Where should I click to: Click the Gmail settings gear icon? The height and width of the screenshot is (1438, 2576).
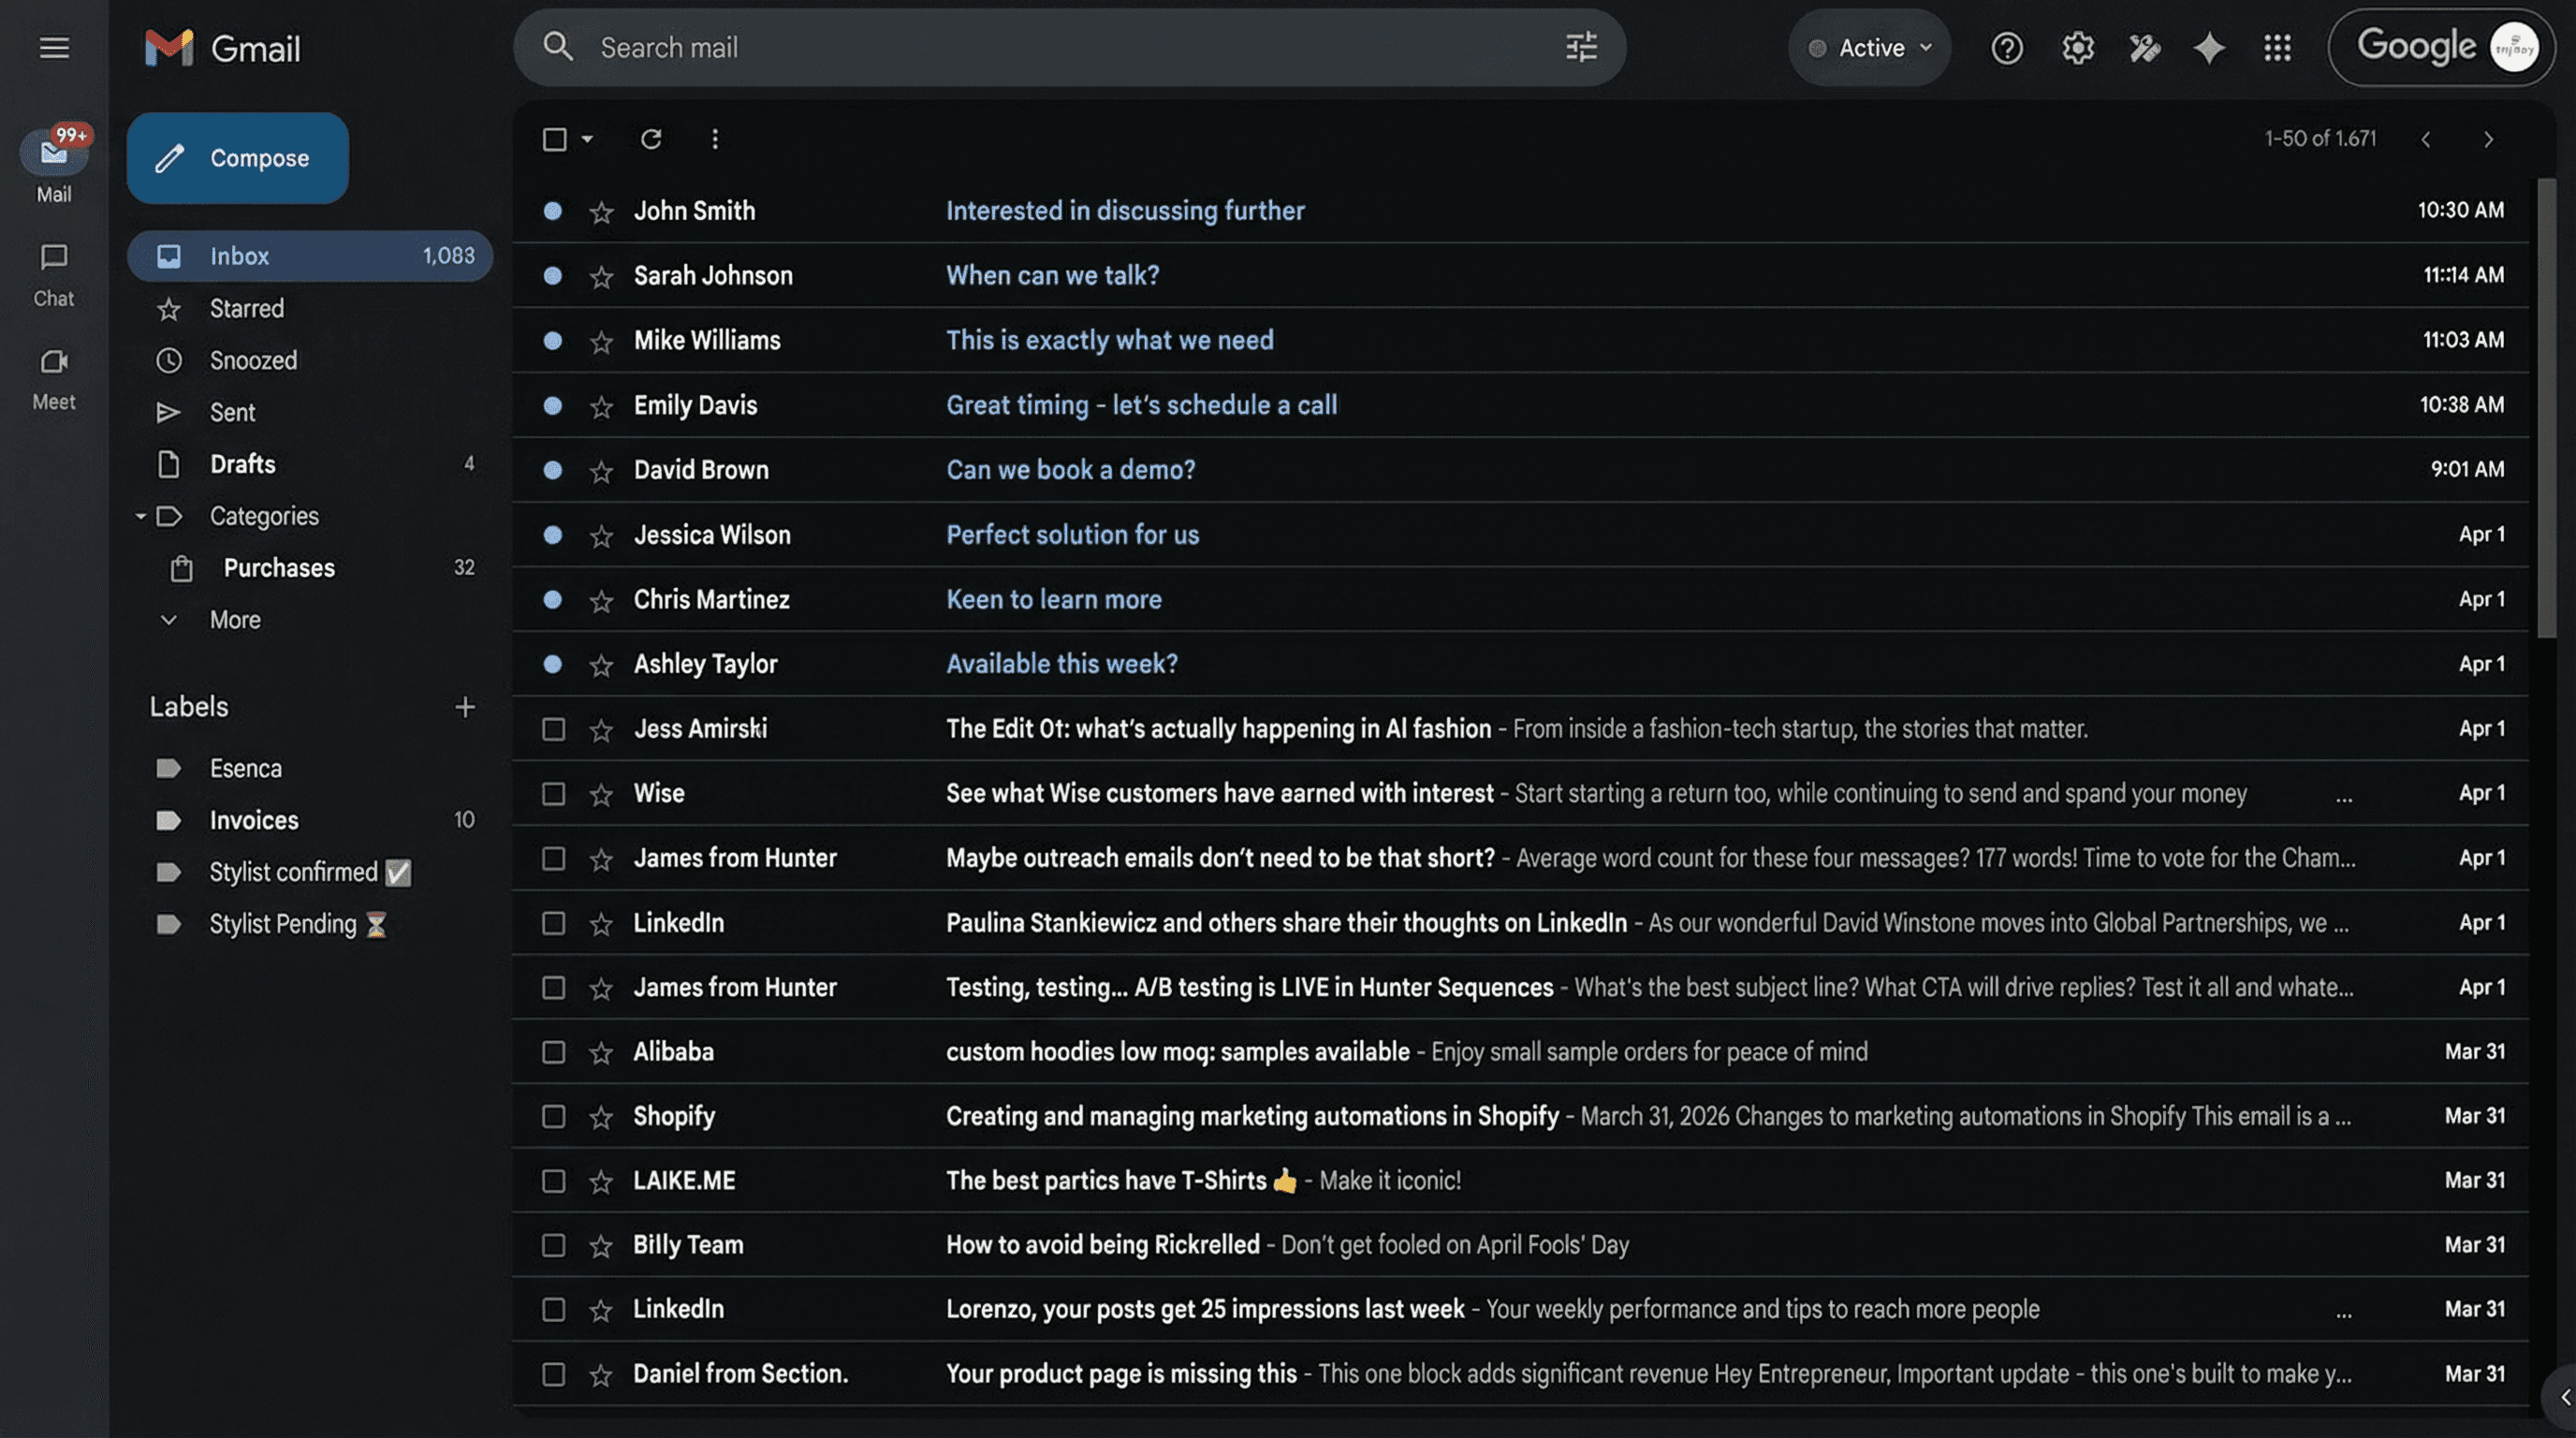[x=2077, y=47]
